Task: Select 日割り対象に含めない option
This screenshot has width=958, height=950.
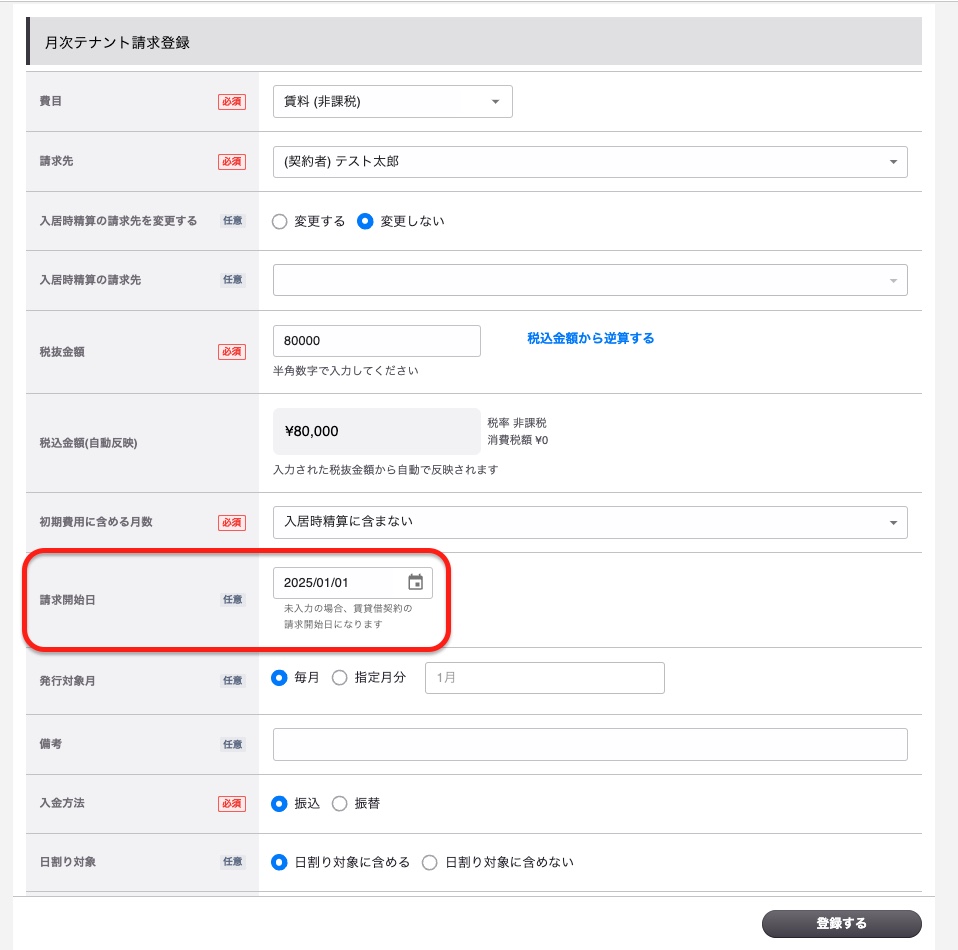Action: click(430, 862)
